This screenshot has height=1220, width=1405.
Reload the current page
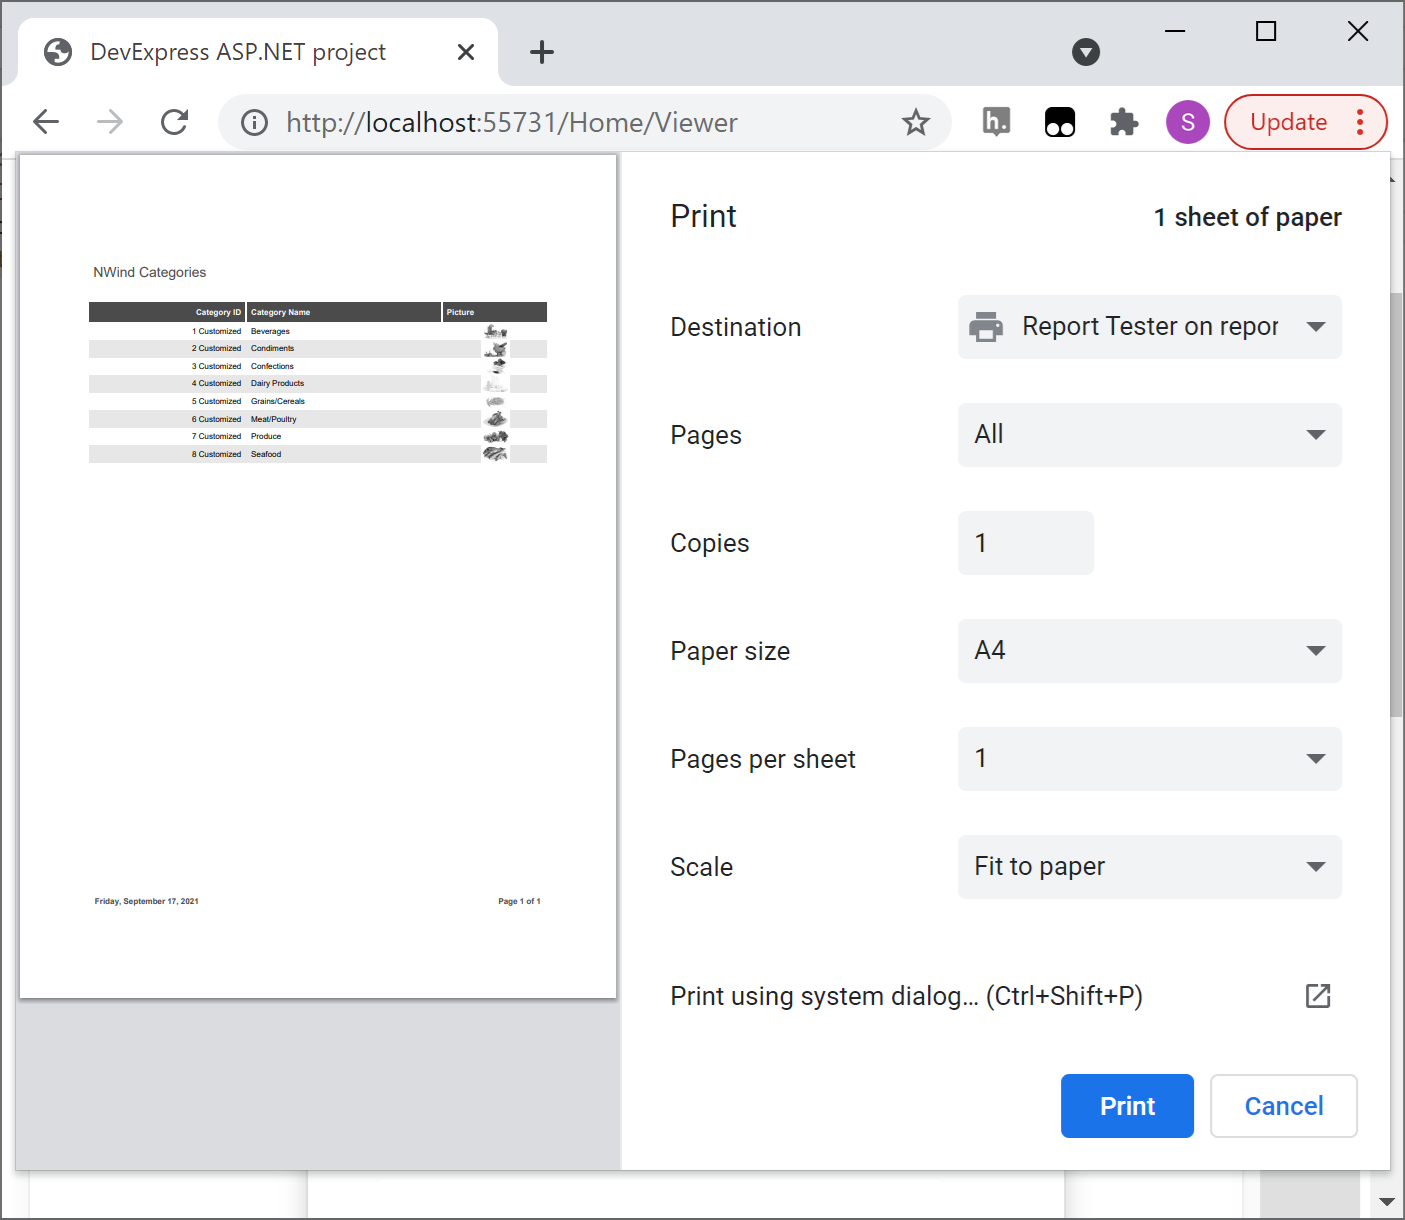(174, 122)
